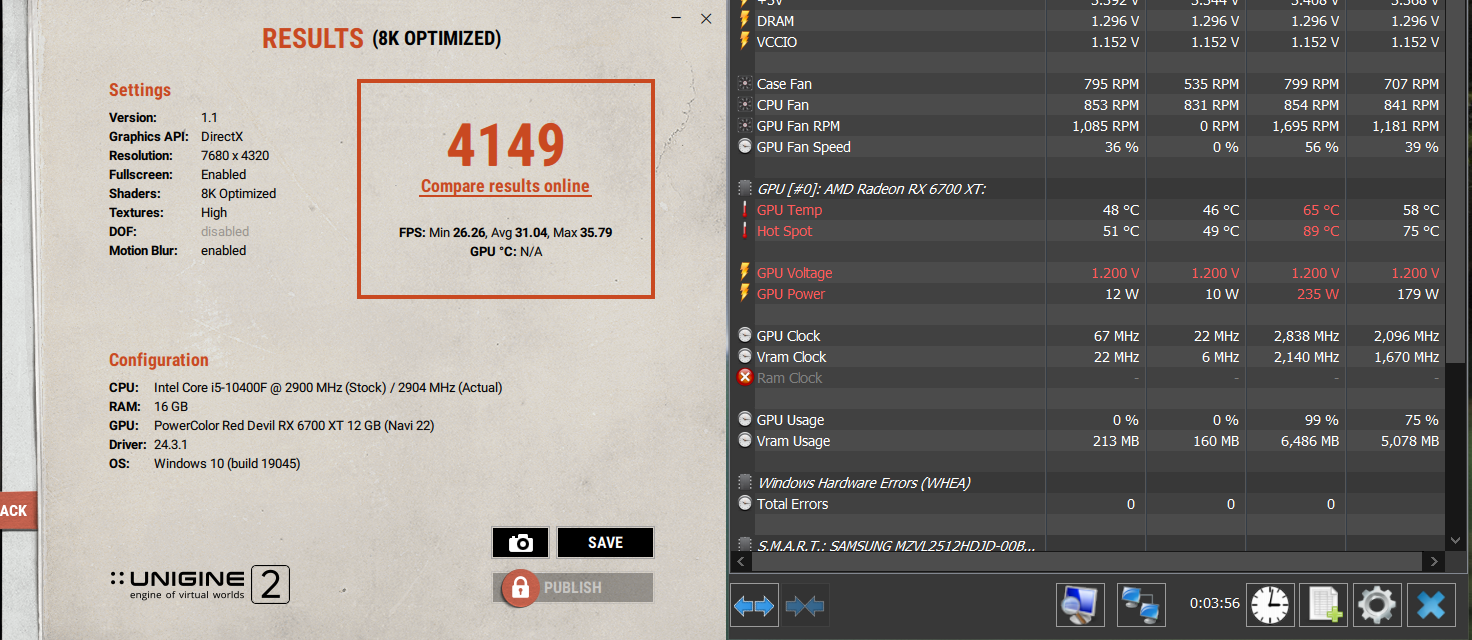Click the expand columns blue arrows icon
This screenshot has height=640, width=1472.
pos(754,605)
